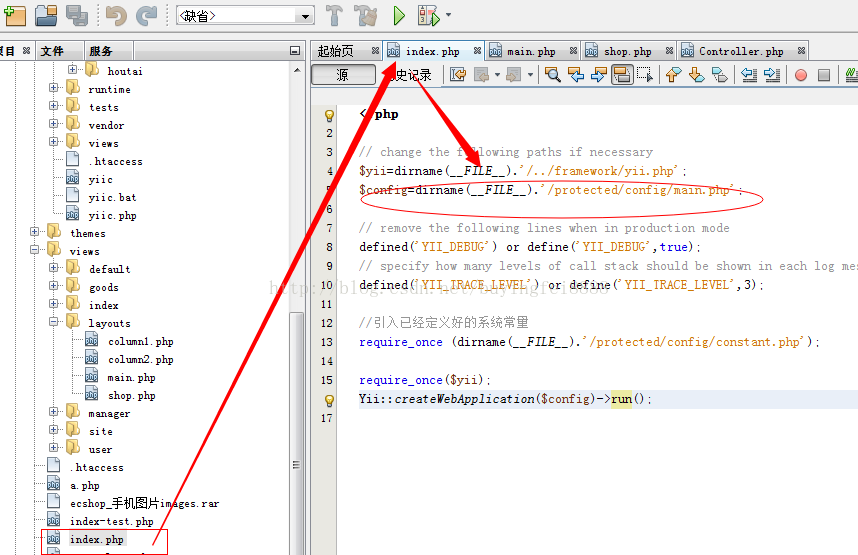
Task: Undo the last edit
Action: point(116,15)
